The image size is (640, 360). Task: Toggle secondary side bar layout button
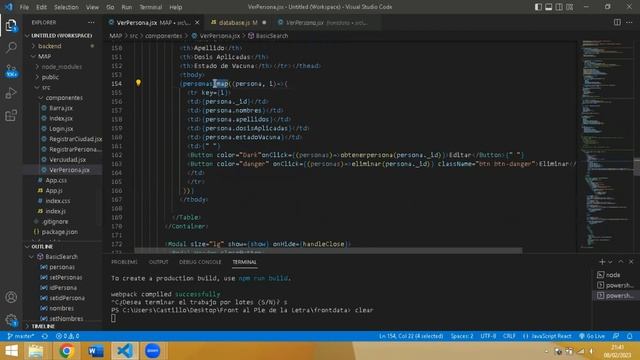(x=559, y=7)
